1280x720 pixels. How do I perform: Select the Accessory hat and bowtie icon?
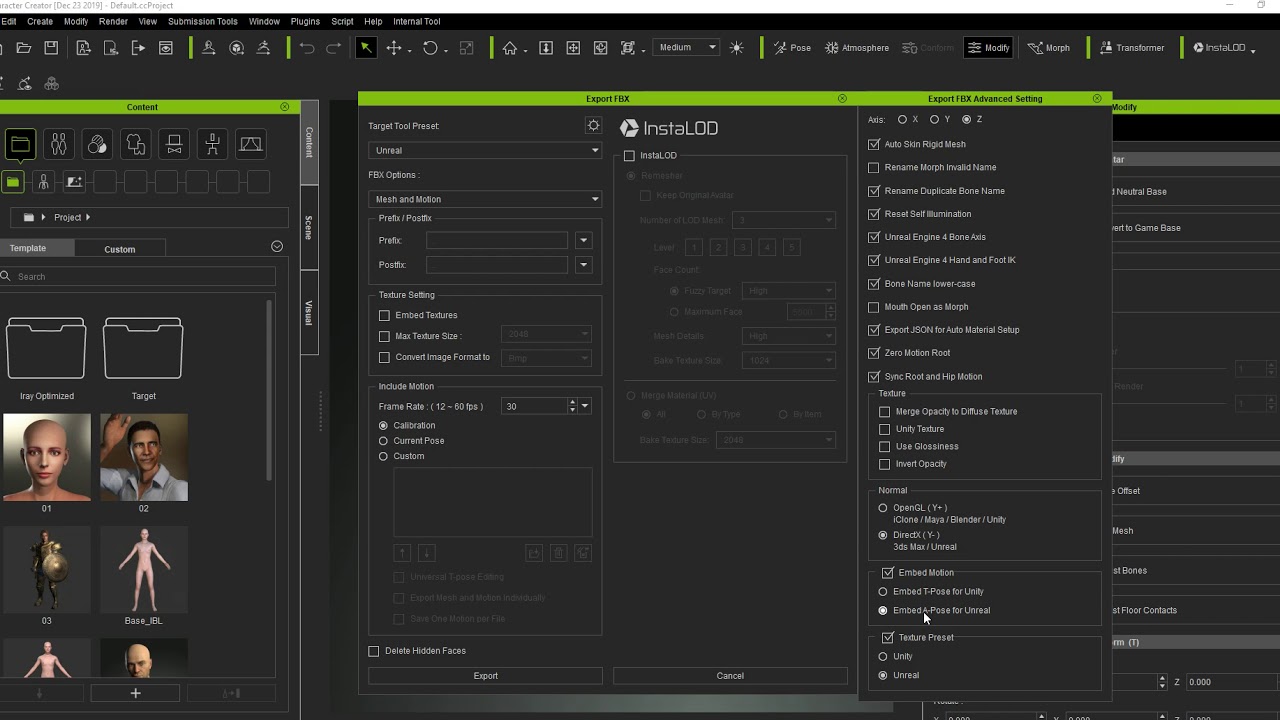174,145
